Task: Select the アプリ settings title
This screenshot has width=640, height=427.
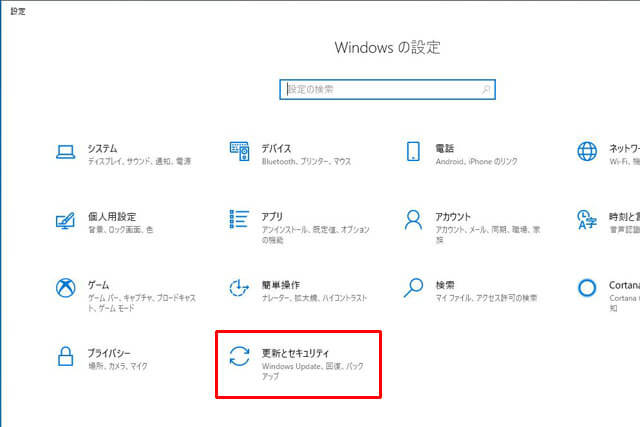Action: click(x=272, y=216)
